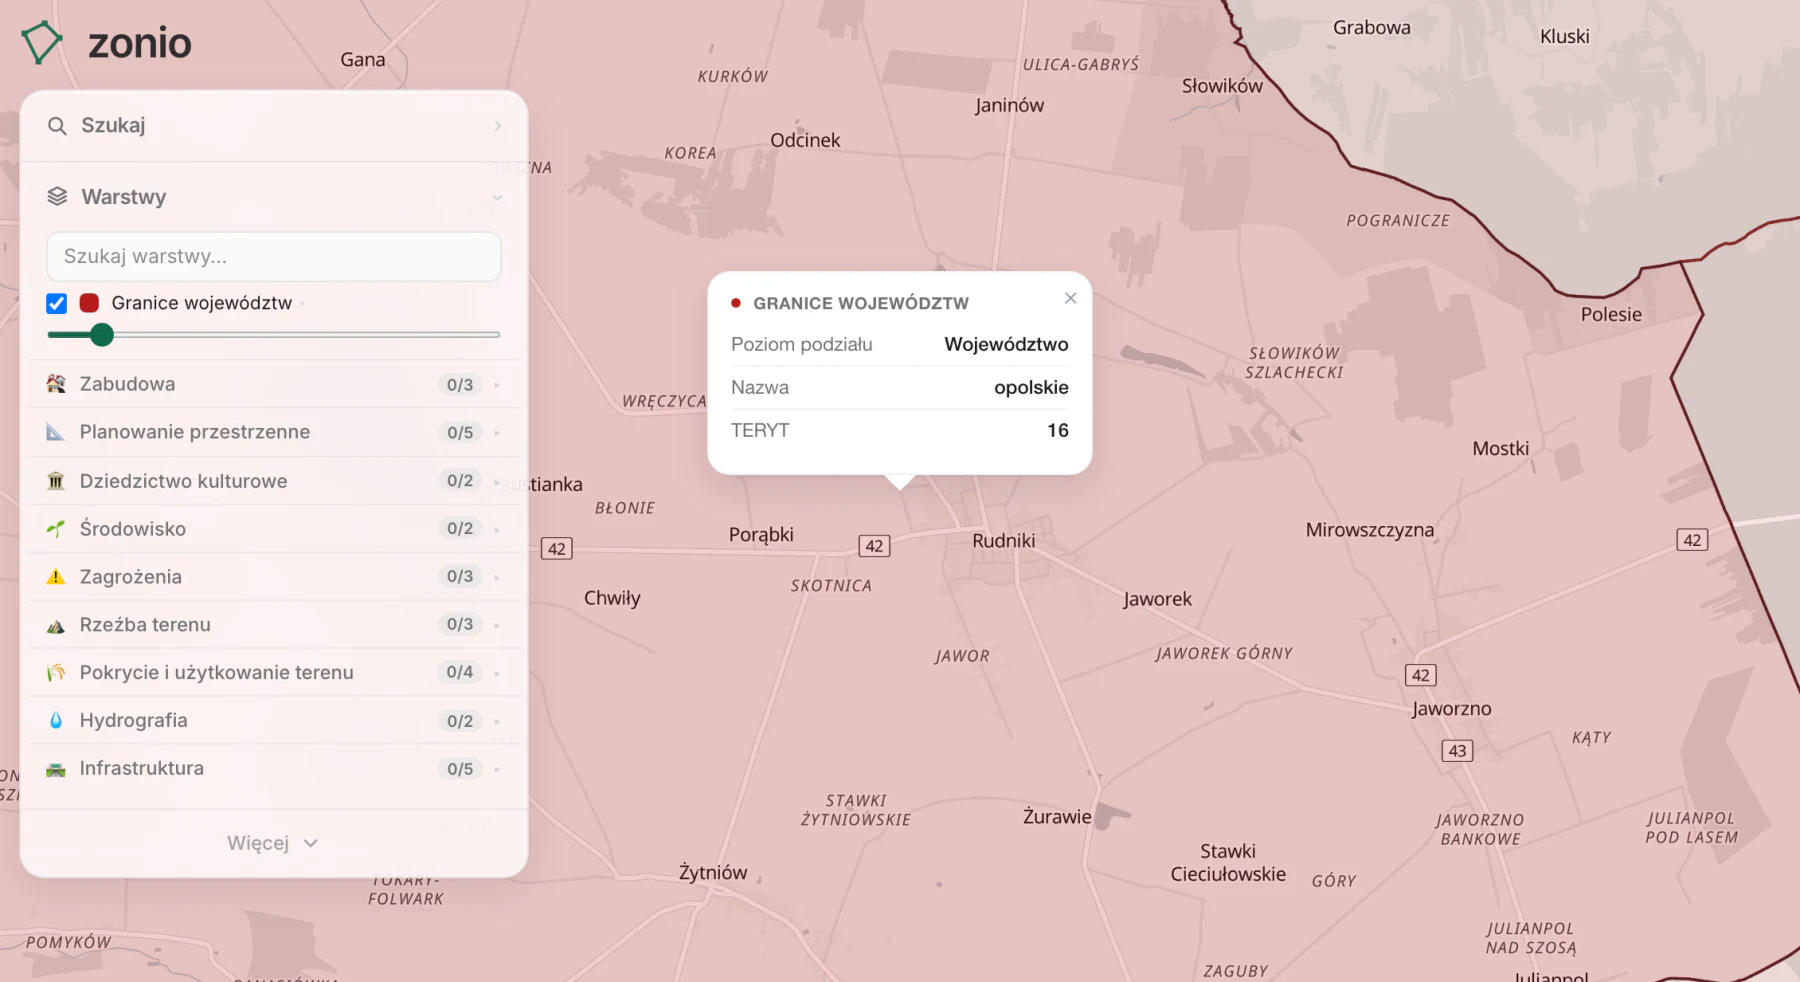Click the red Granice województw color swatch
This screenshot has height=982, width=1800.
(89, 303)
